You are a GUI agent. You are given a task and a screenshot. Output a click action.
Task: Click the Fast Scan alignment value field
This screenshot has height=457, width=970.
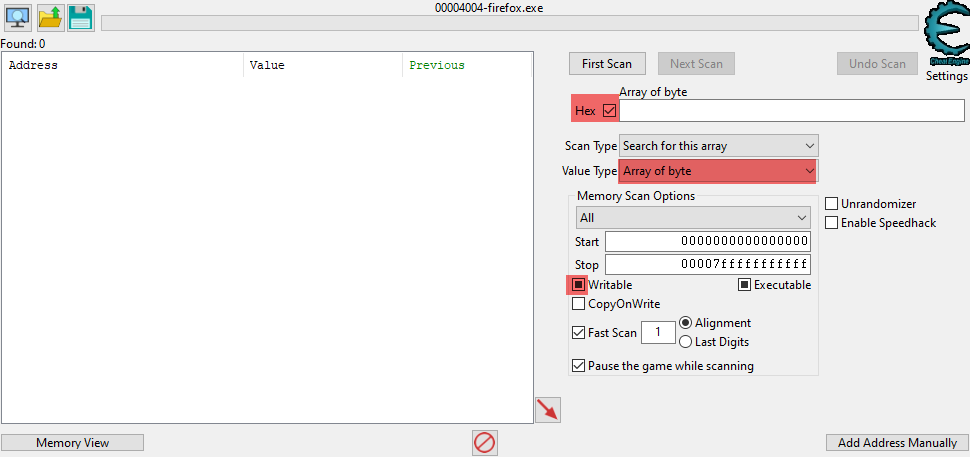point(658,333)
